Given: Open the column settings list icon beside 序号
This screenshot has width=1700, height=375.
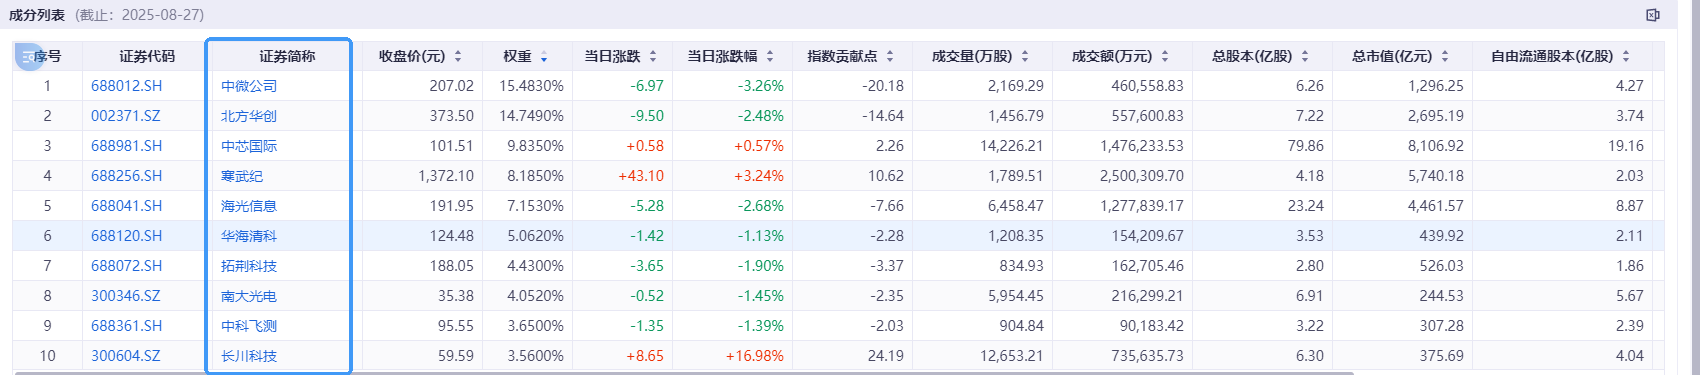Looking at the screenshot, I should [29, 57].
